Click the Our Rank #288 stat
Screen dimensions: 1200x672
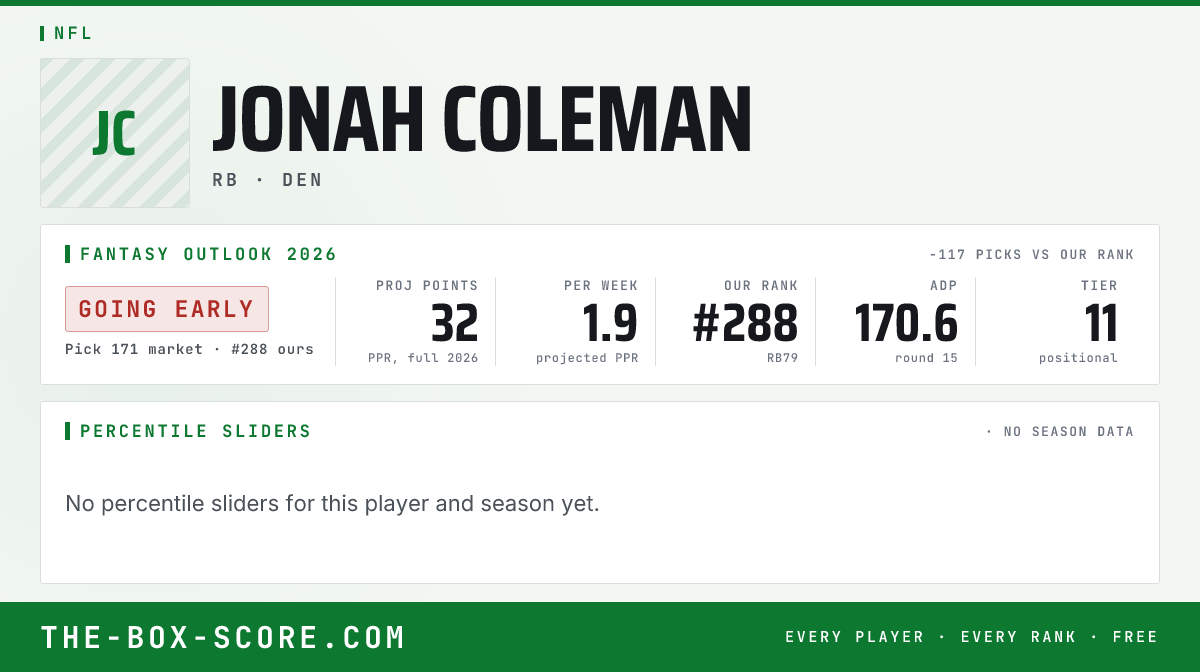point(745,324)
